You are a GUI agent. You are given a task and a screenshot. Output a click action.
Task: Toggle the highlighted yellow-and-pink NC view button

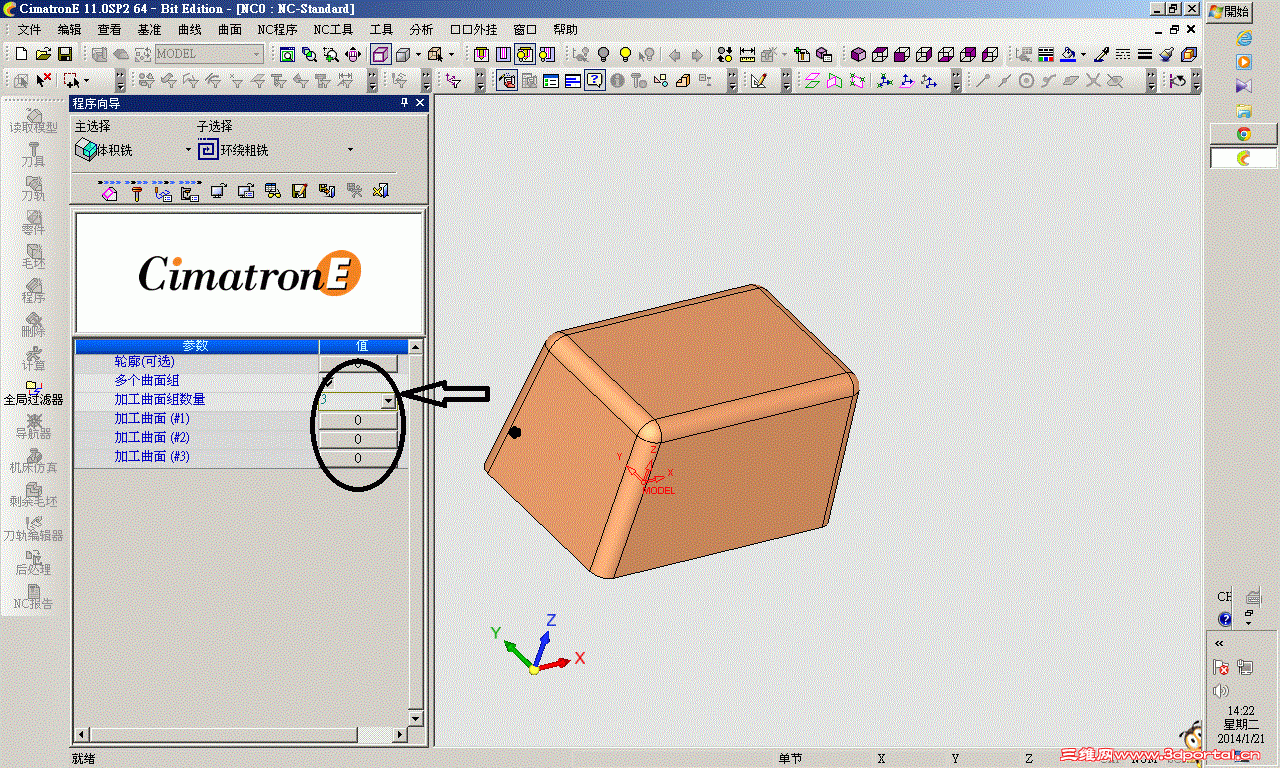525,54
